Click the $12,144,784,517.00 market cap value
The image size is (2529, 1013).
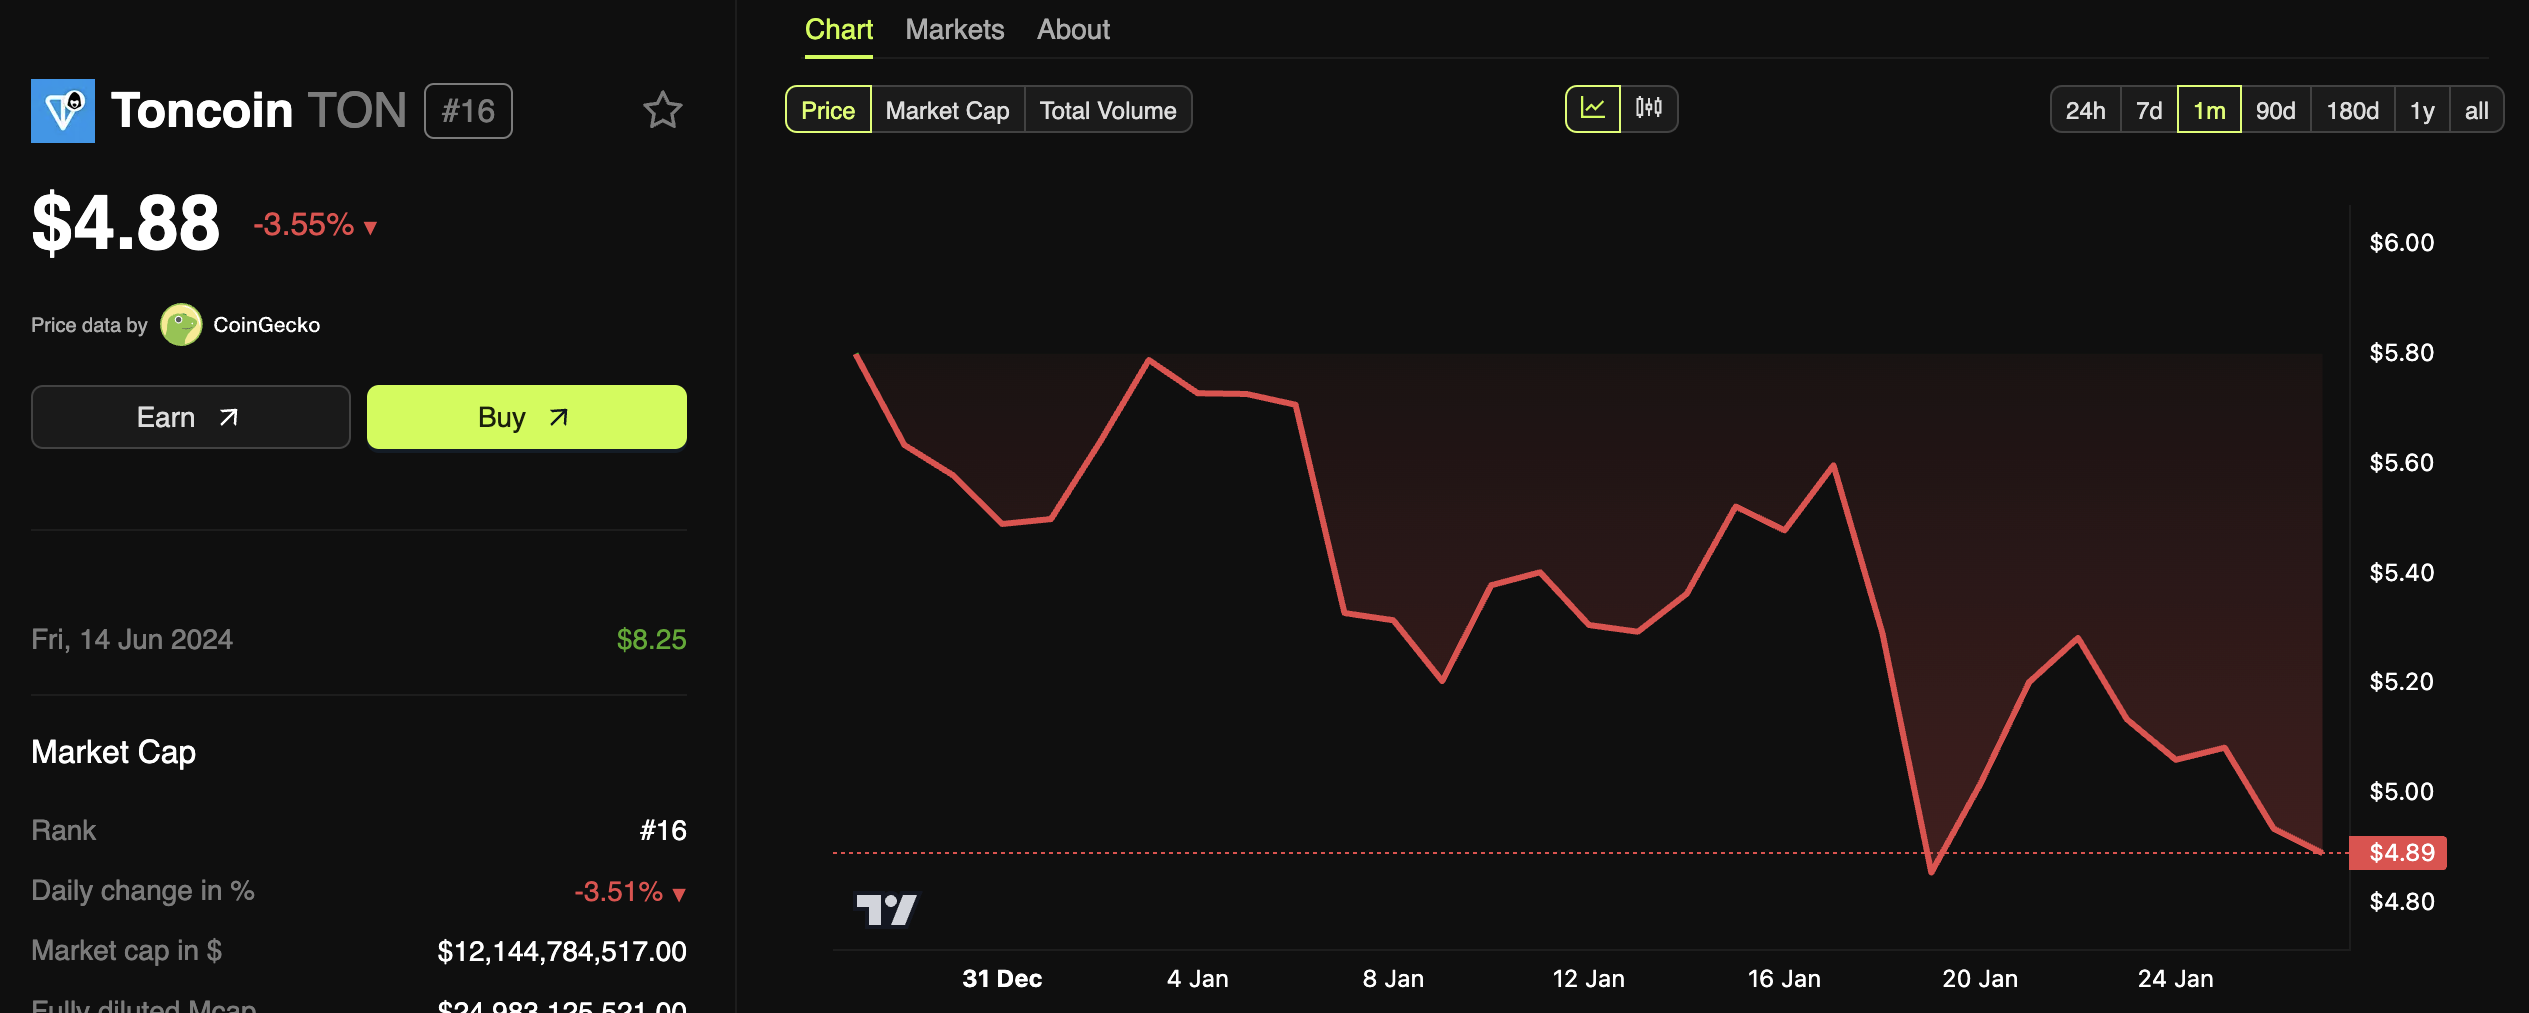pyautogui.click(x=562, y=951)
